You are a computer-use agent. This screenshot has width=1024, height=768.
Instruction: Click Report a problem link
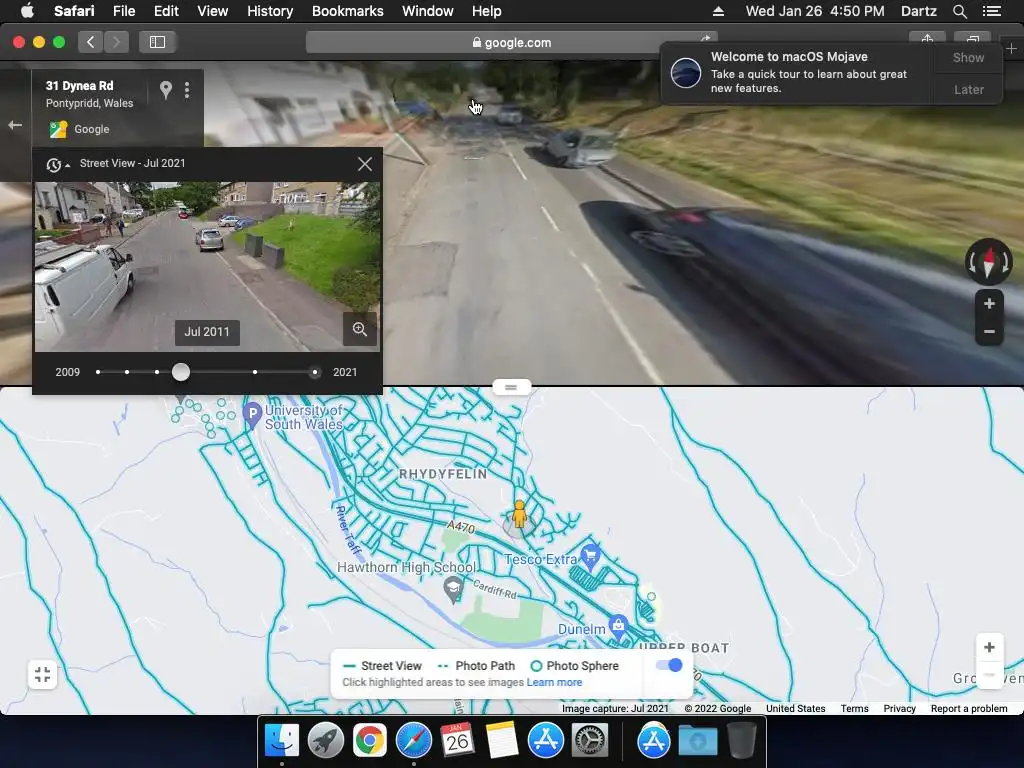point(968,709)
